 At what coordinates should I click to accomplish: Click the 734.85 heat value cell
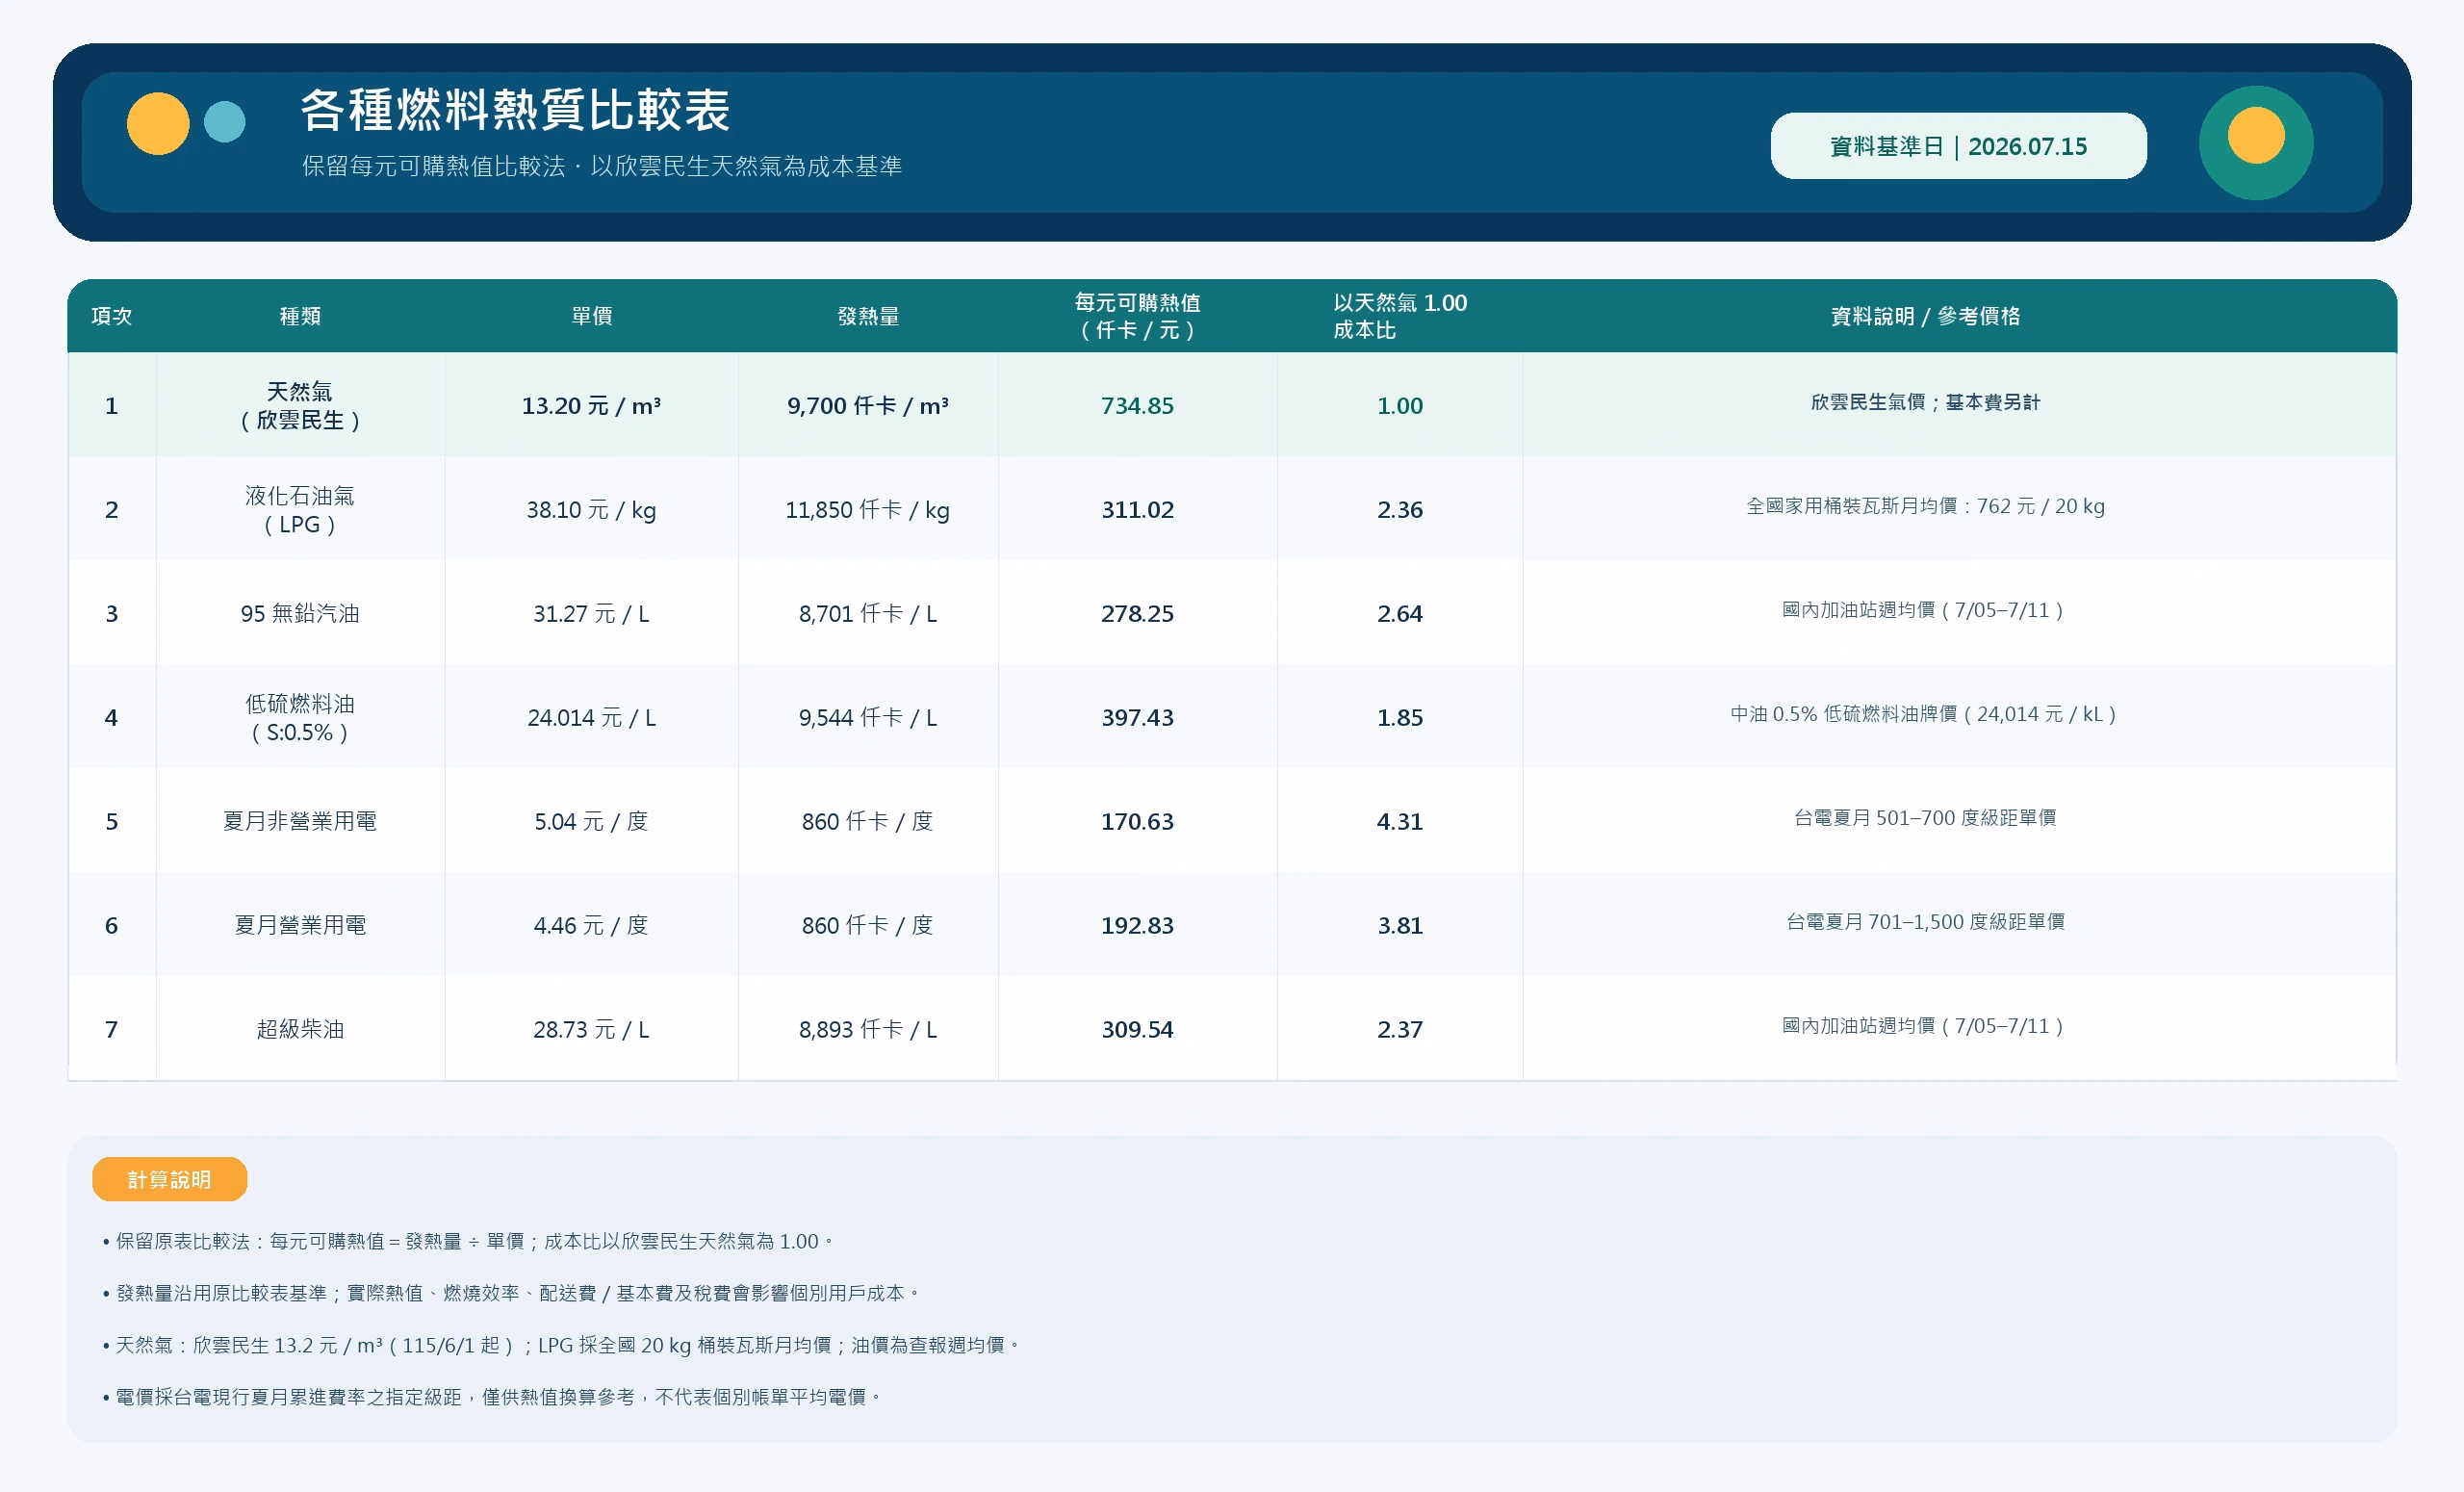[x=1137, y=405]
